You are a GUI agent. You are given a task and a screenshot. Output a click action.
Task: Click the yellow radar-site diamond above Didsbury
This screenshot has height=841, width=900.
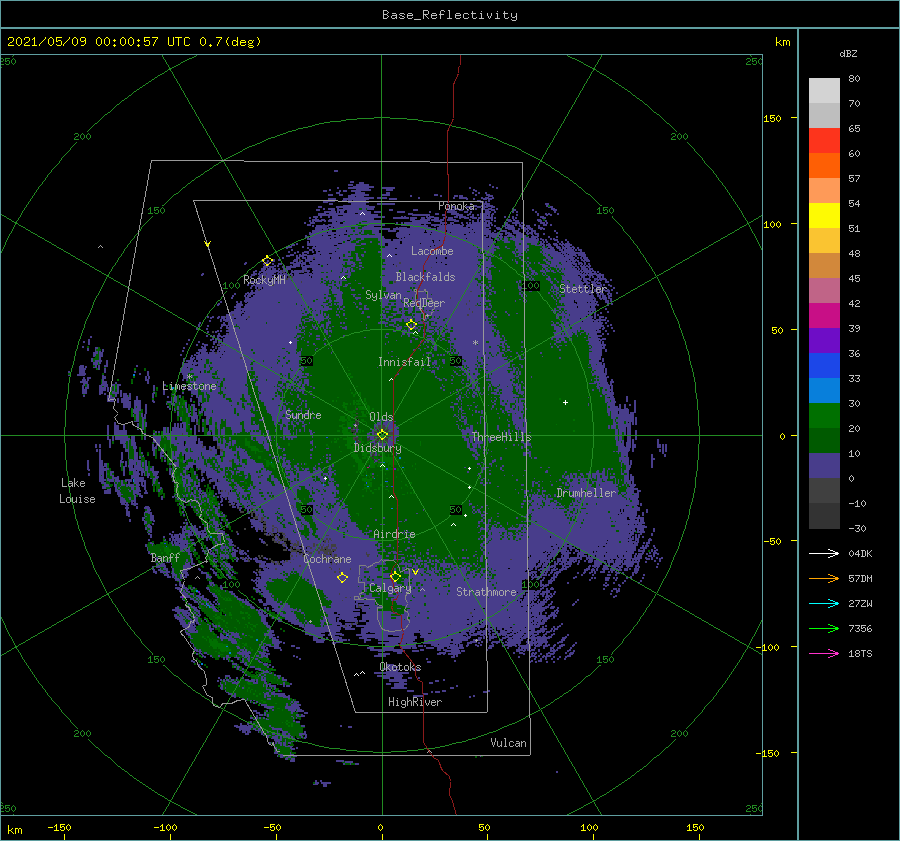click(382, 435)
